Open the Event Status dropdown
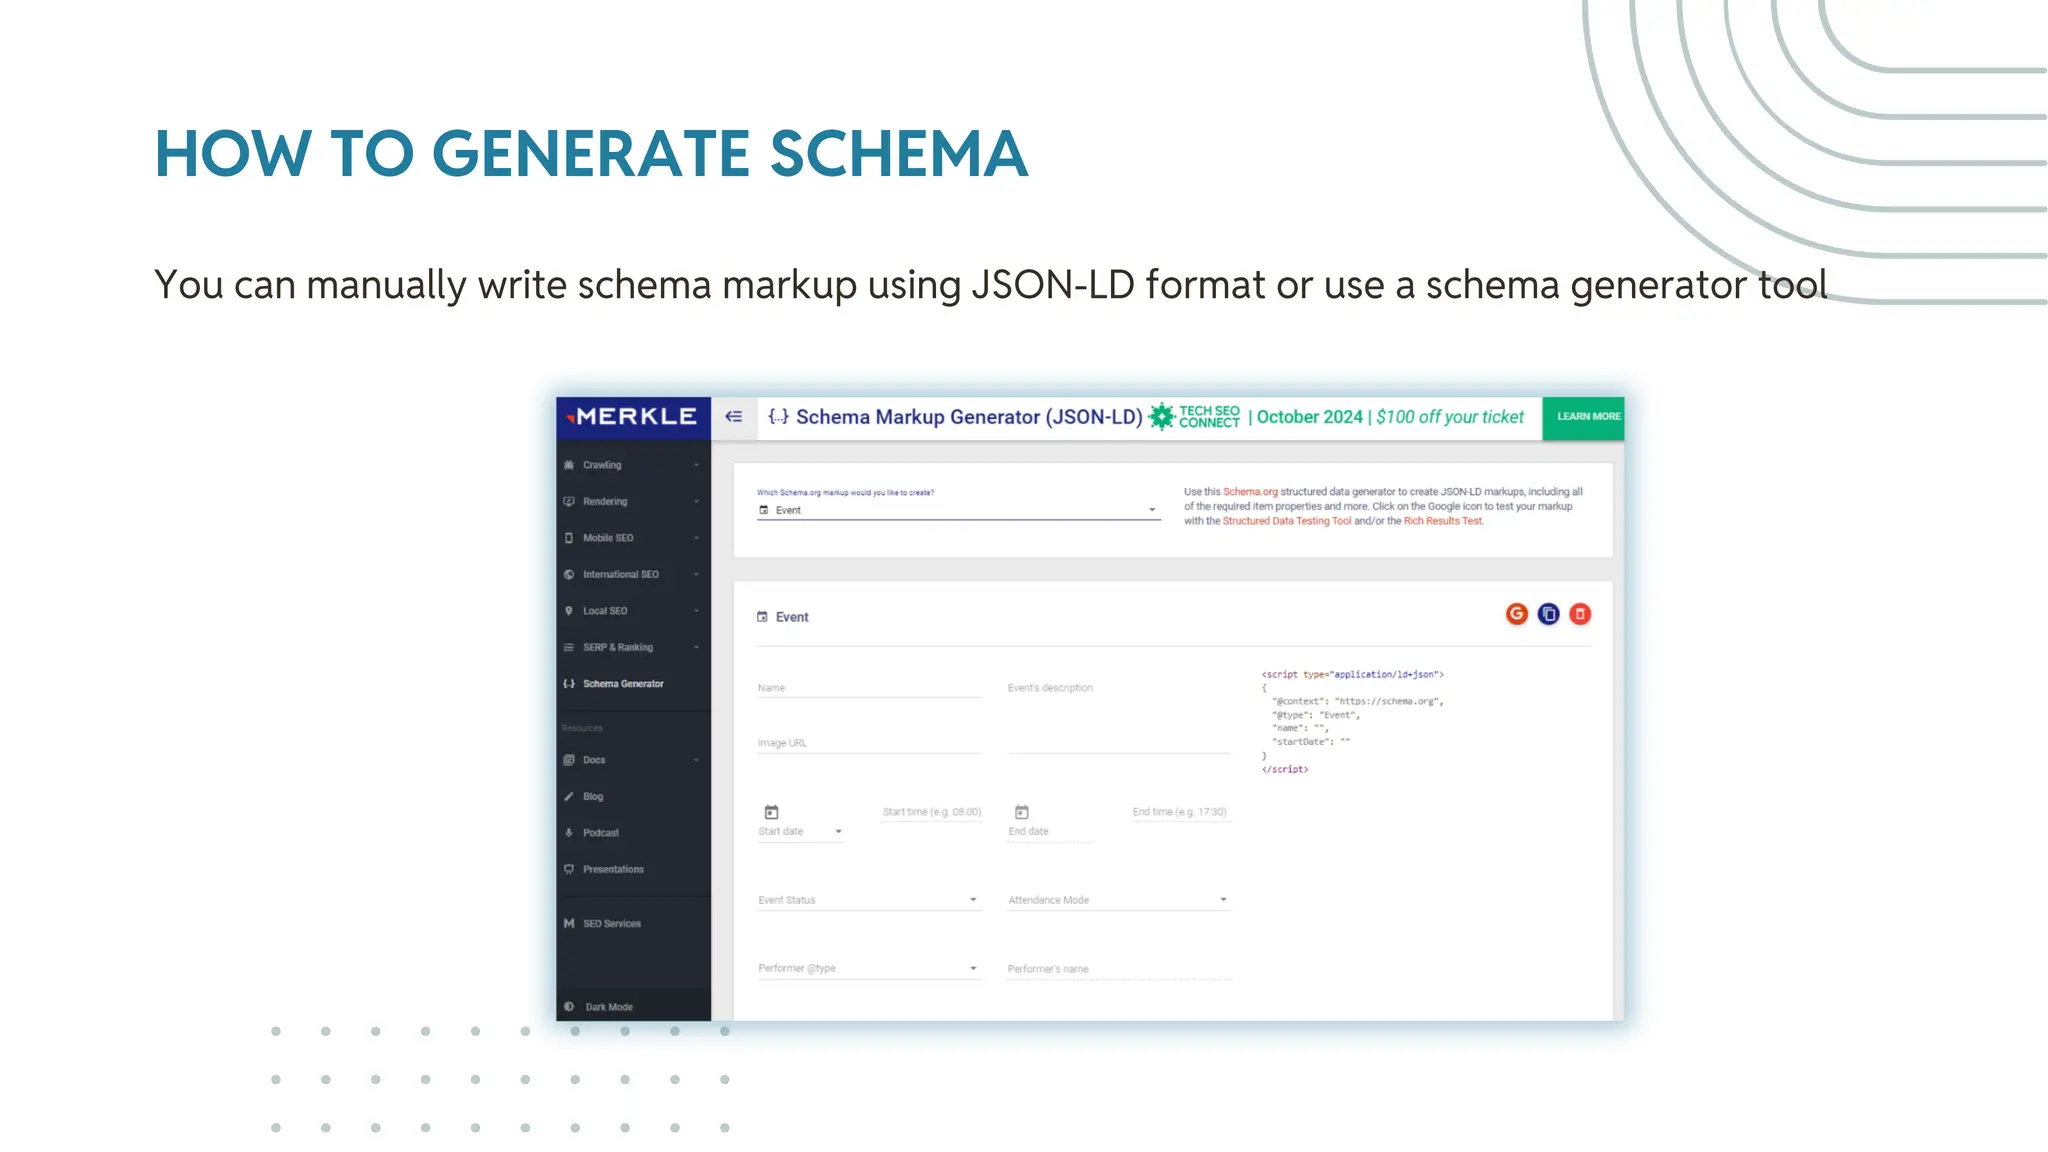The height and width of the screenshot is (1152, 2048). click(x=868, y=900)
